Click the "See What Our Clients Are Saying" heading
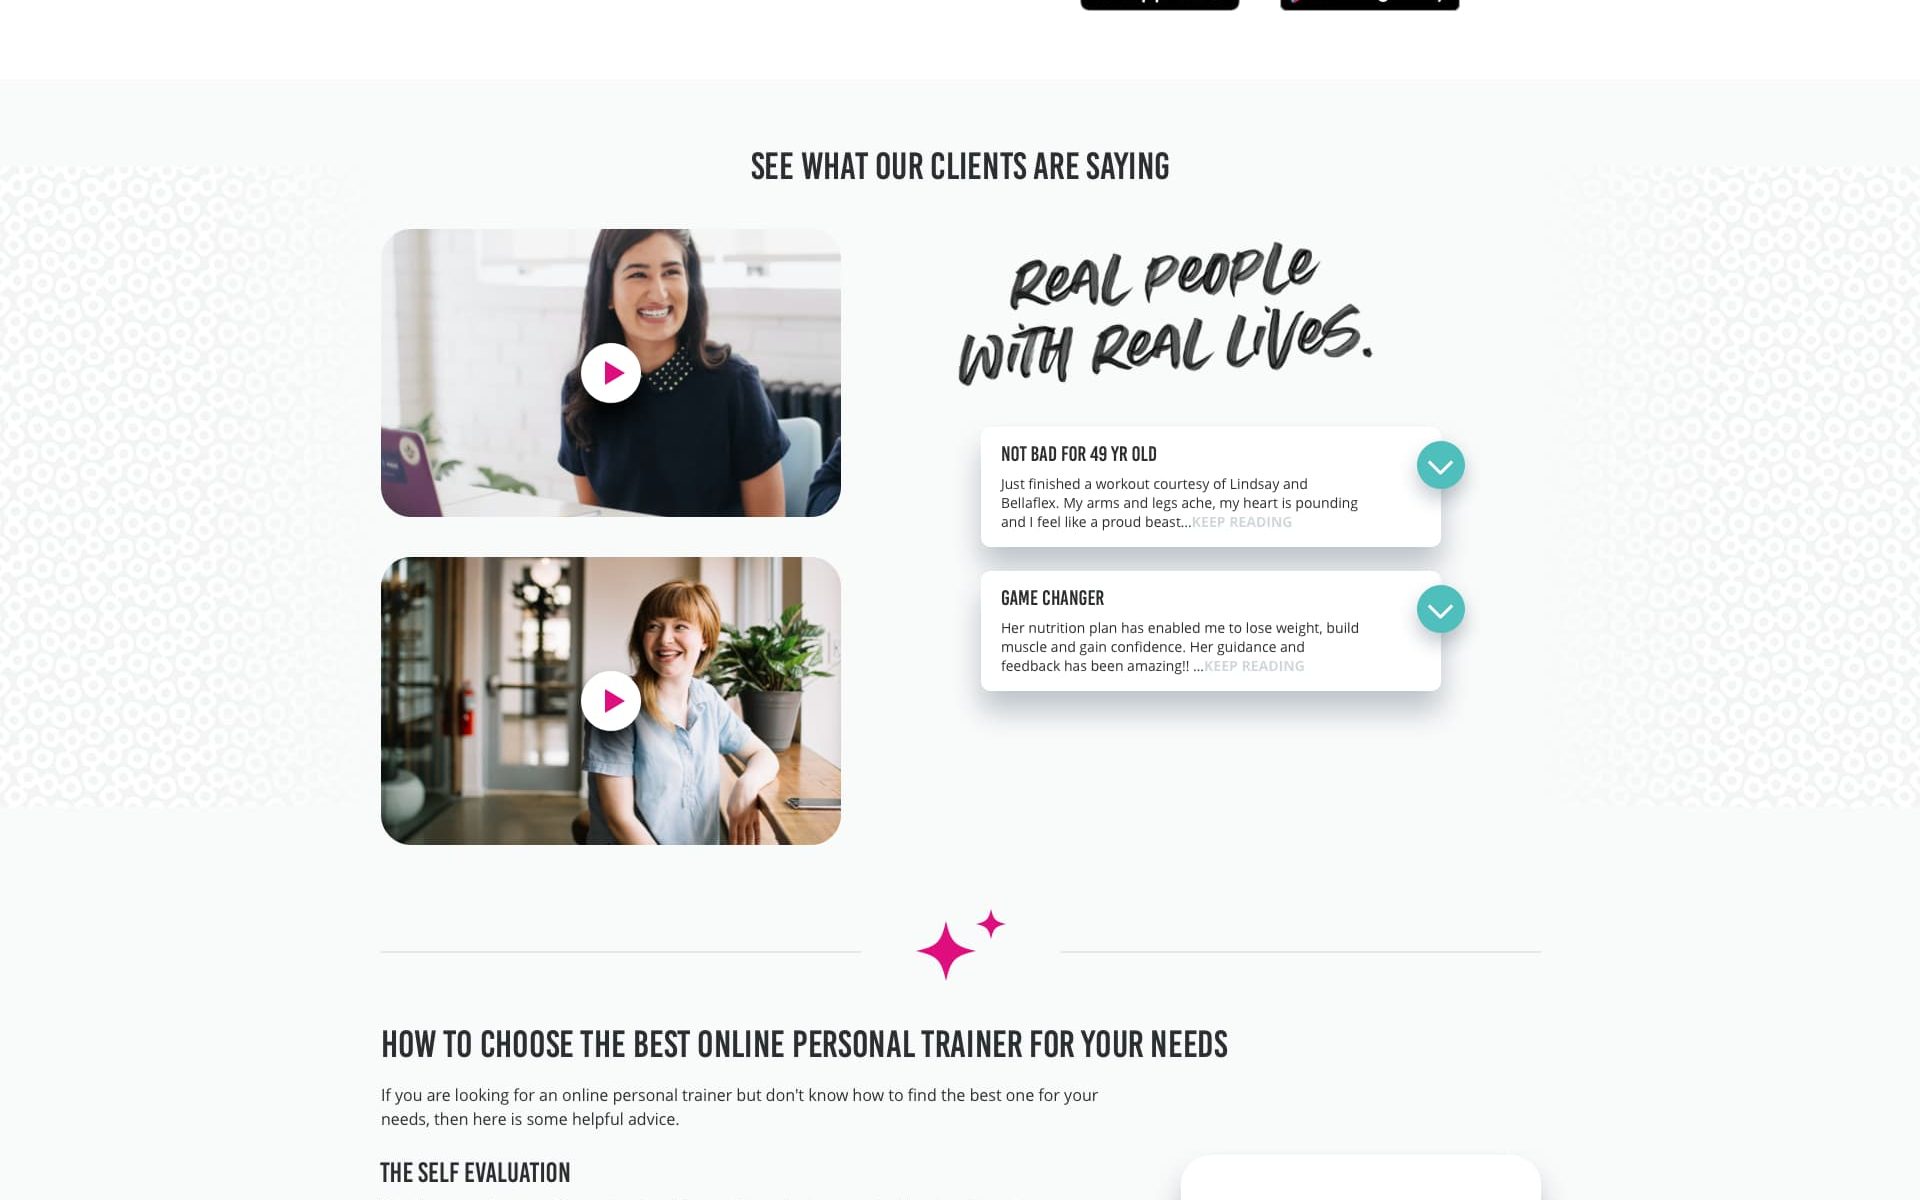 coord(960,166)
